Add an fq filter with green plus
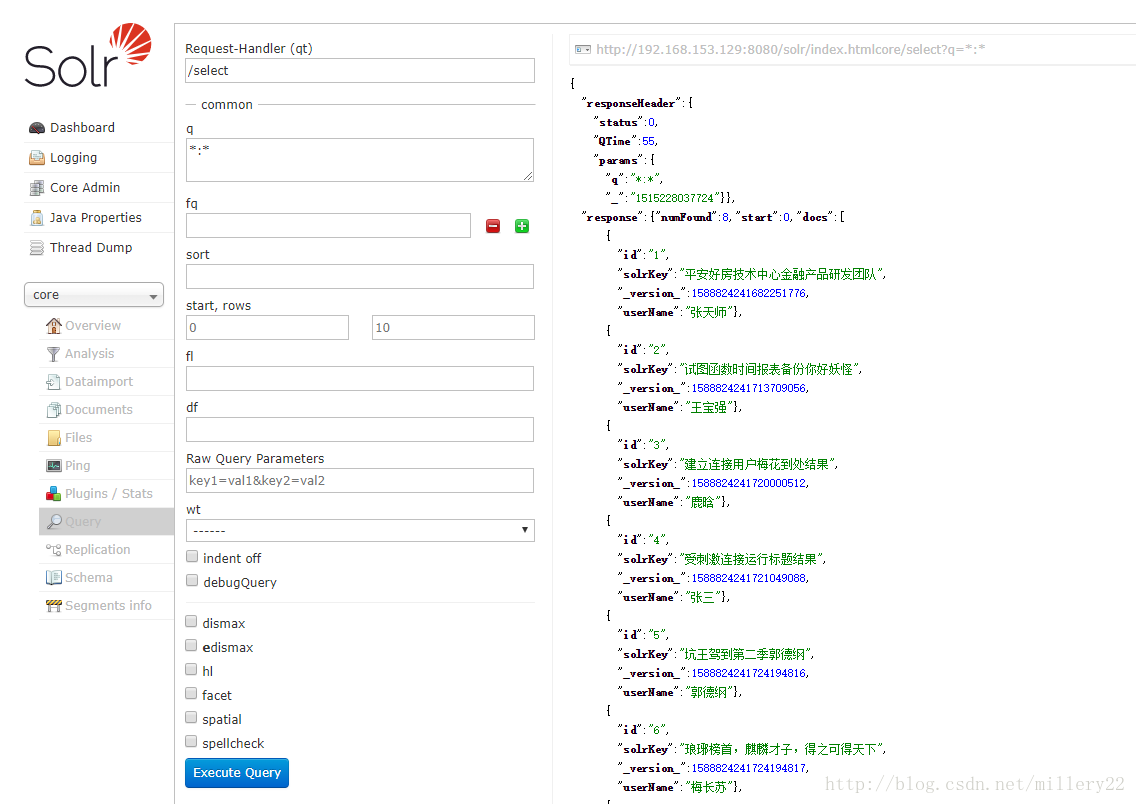This screenshot has width=1136, height=804. point(522,227)
